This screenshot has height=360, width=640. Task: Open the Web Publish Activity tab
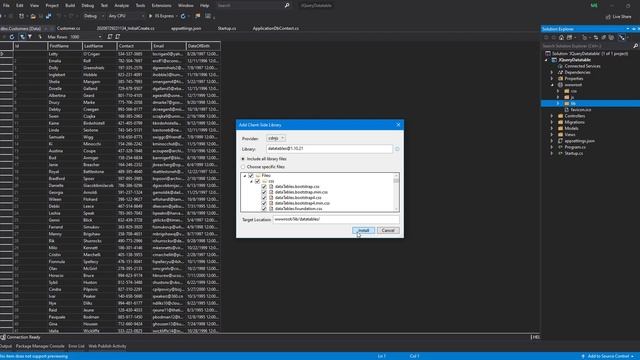(107, 346)
